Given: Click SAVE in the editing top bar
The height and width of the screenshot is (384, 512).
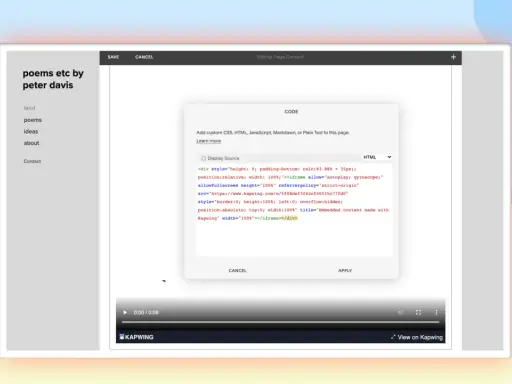Looking at the screenshot, I should (113, 57).
